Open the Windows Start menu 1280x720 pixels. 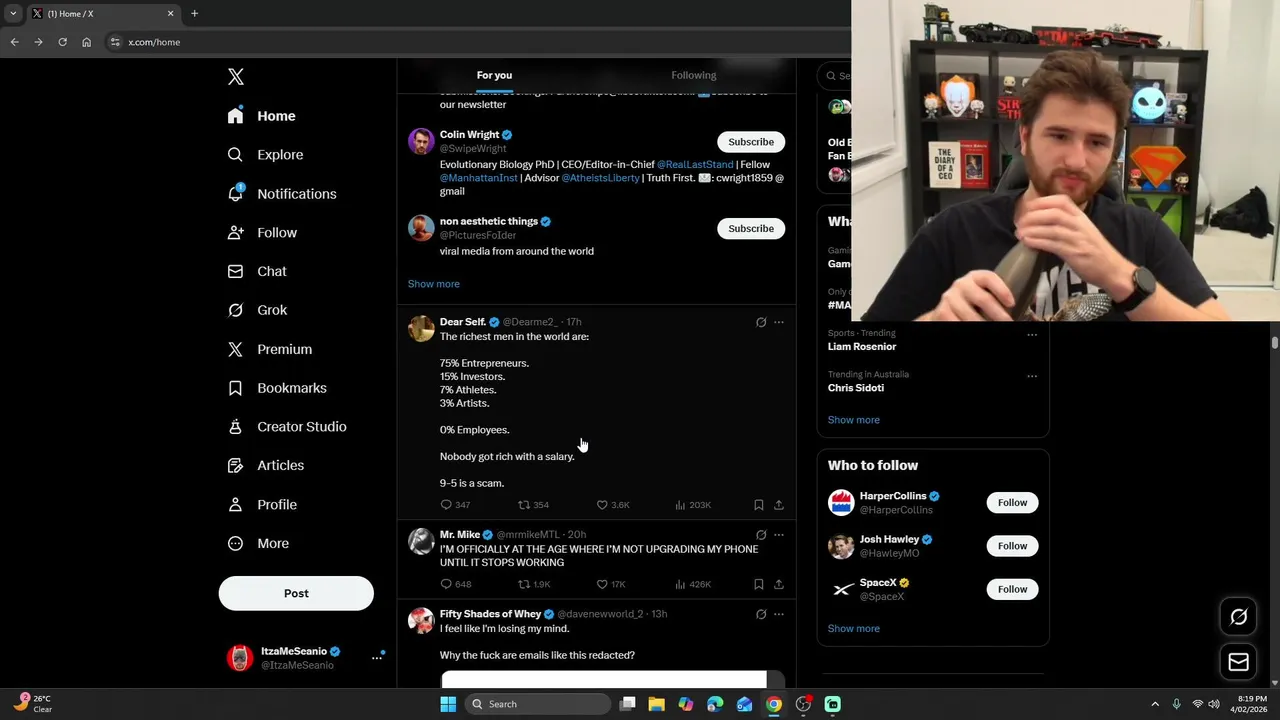tap(448, 704)
